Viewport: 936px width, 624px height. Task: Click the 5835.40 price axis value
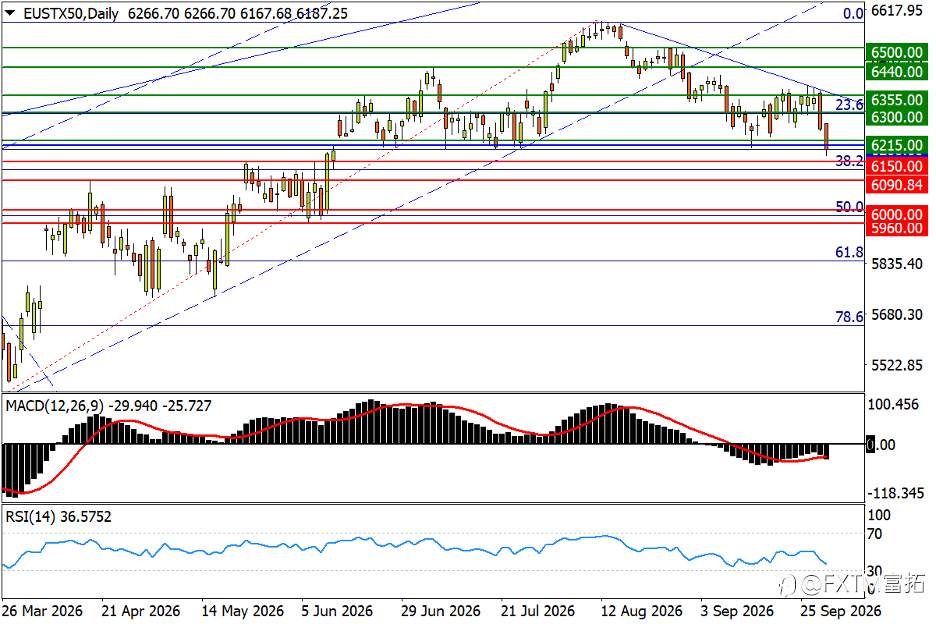(897, 263)
